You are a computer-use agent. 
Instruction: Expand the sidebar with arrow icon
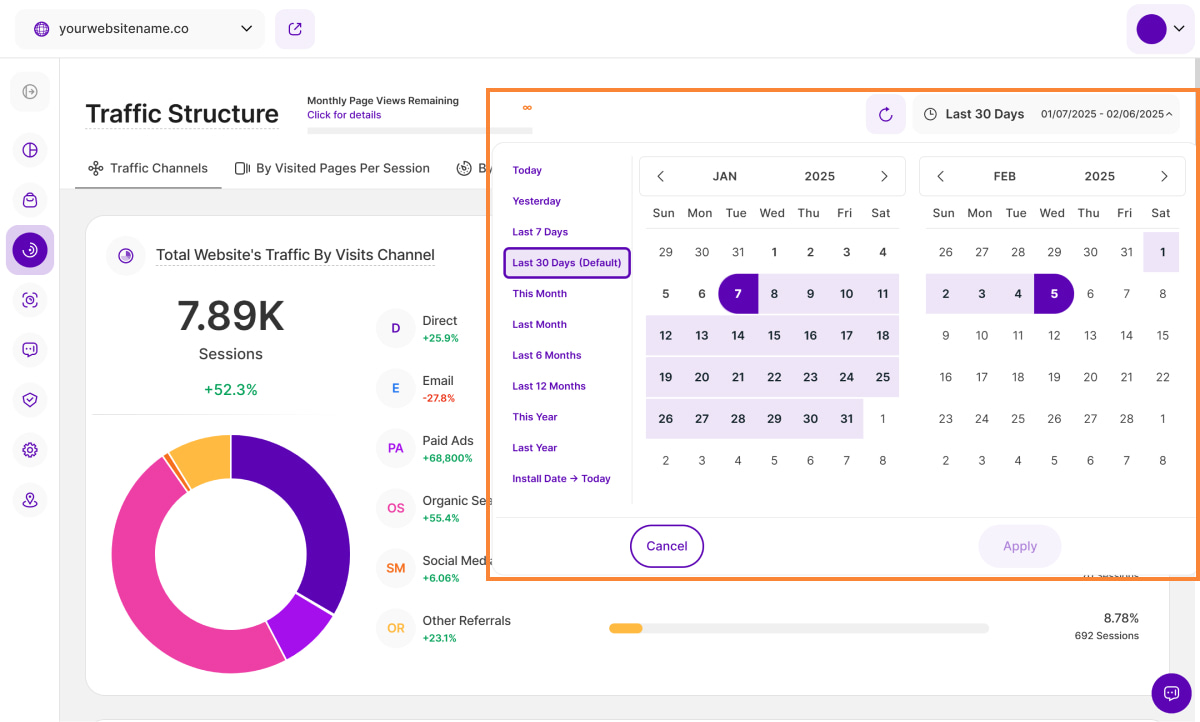point(30,92)
